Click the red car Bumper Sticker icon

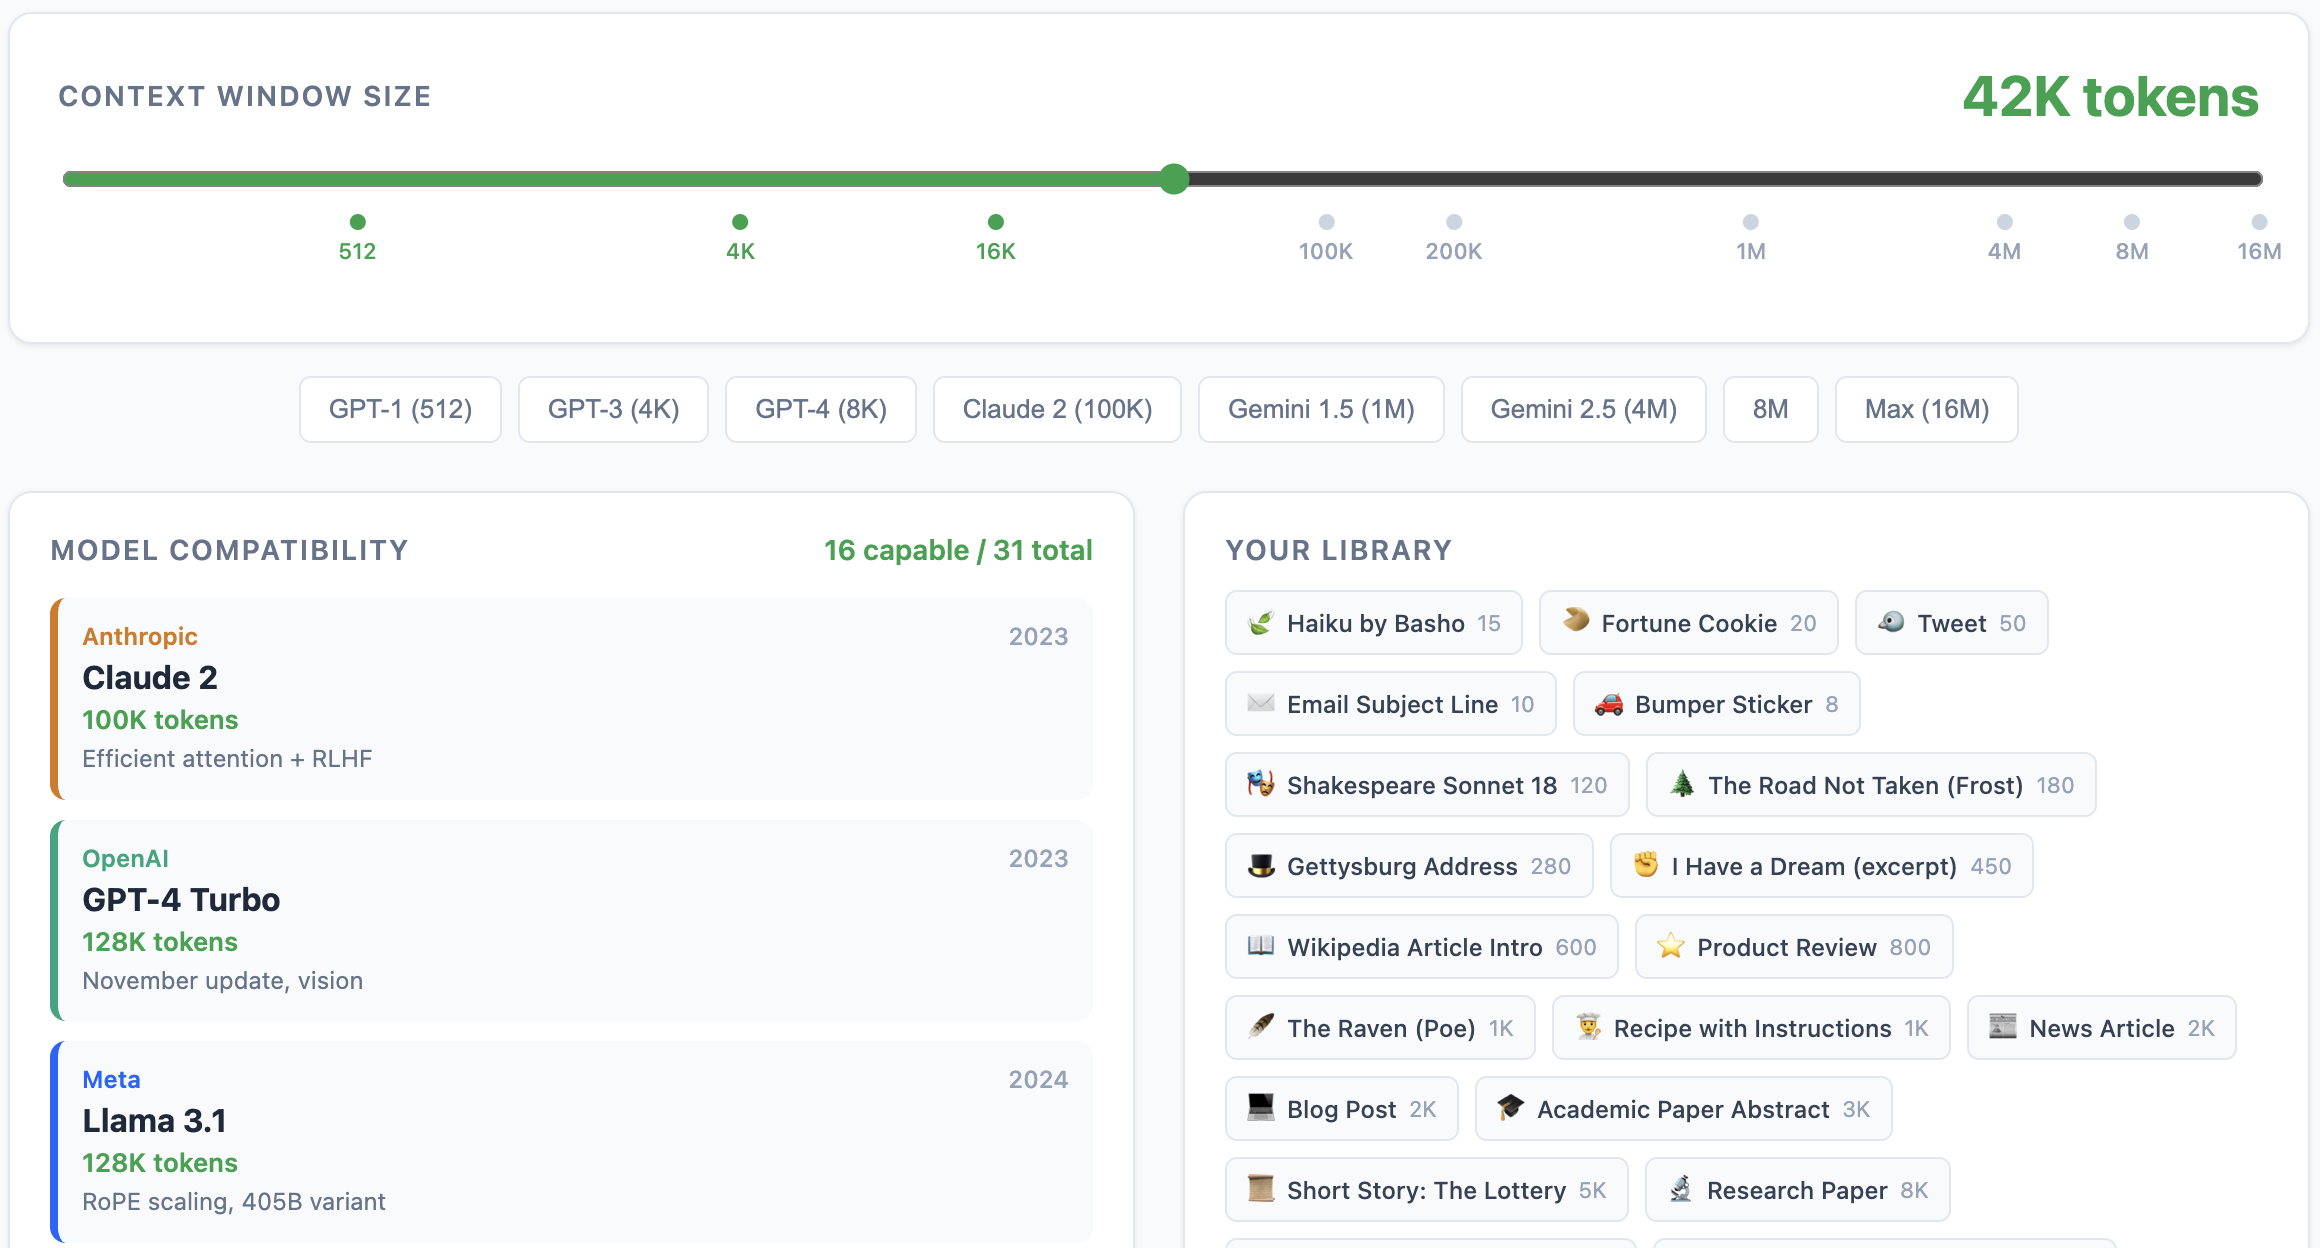pyautogui.click(x=1609, y=704)
